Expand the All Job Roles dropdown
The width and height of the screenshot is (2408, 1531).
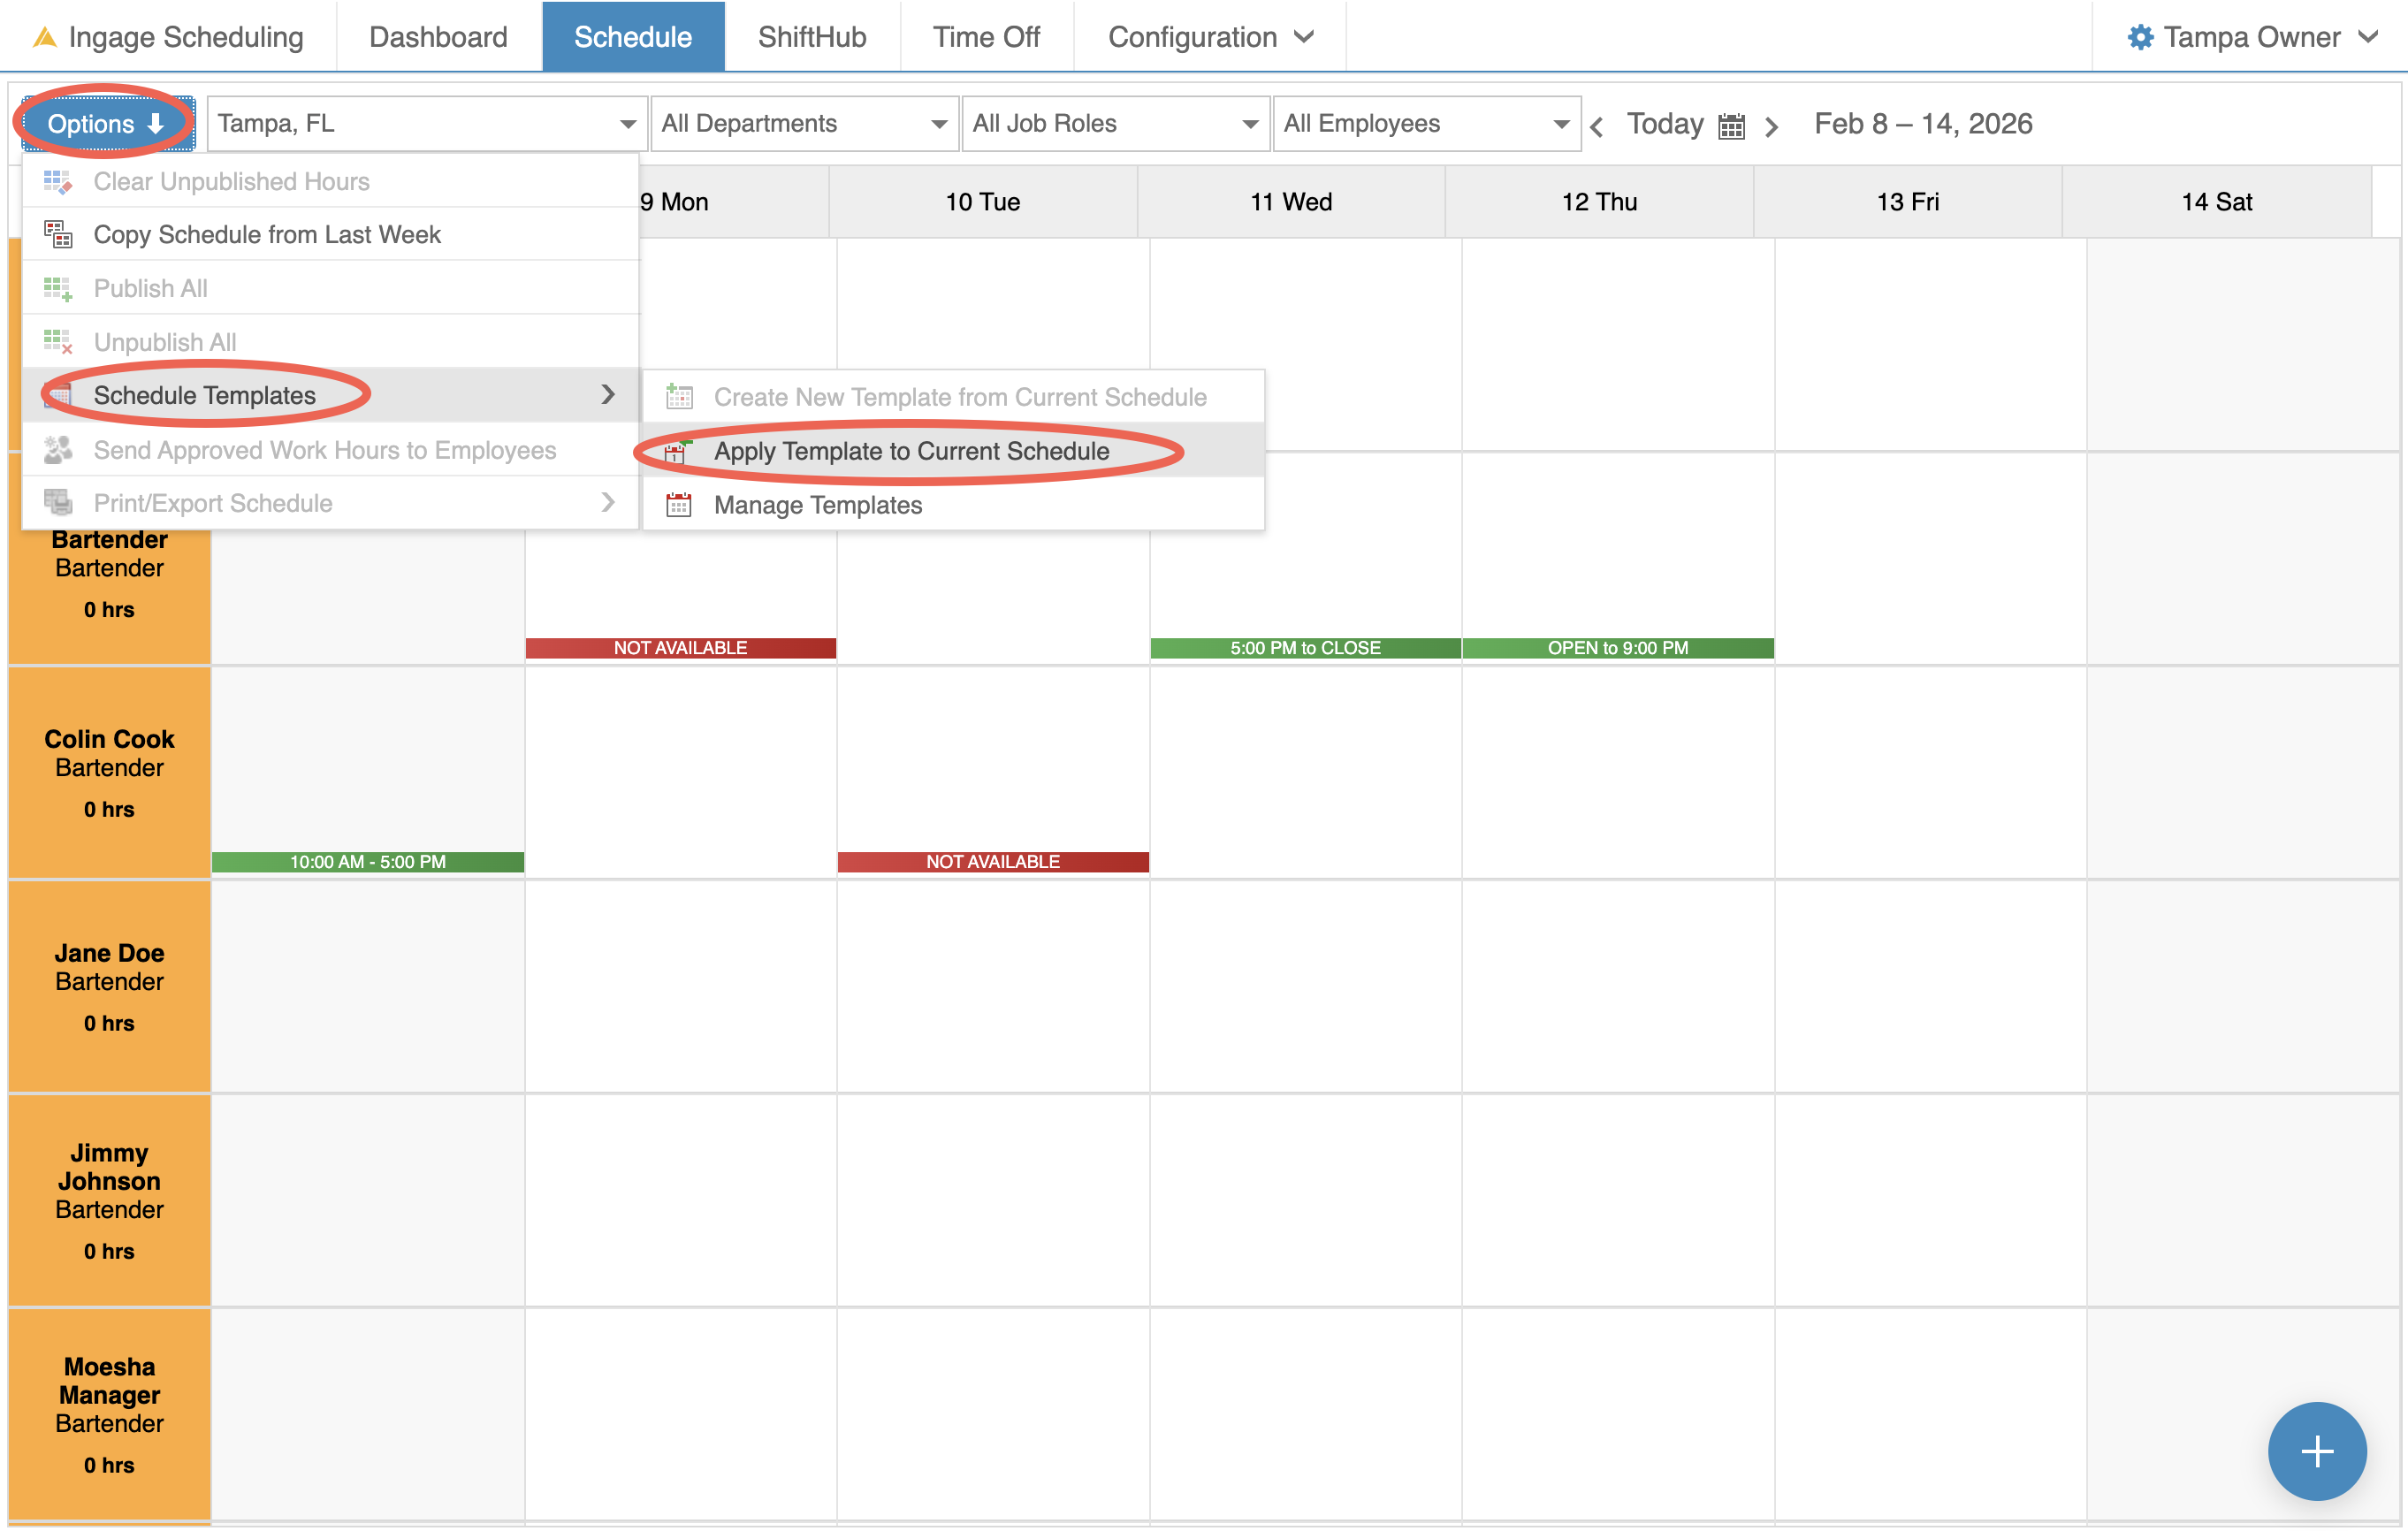click(1115, 124)
